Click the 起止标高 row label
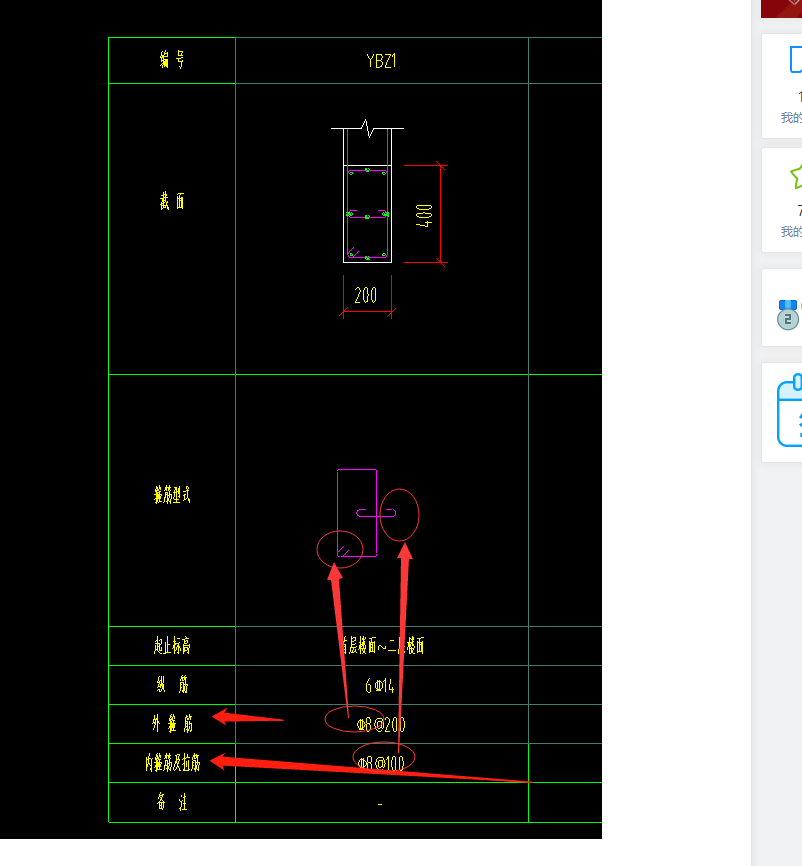 pos(172,645)
